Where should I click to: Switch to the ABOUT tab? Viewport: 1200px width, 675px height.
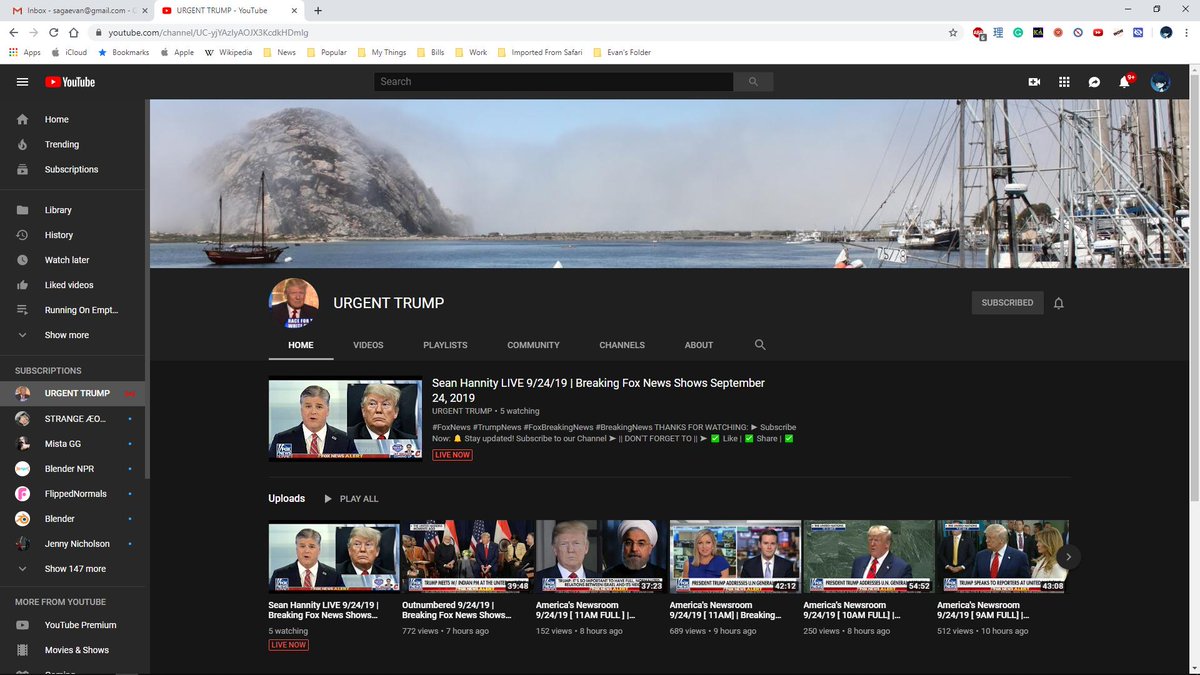point(699,345)
